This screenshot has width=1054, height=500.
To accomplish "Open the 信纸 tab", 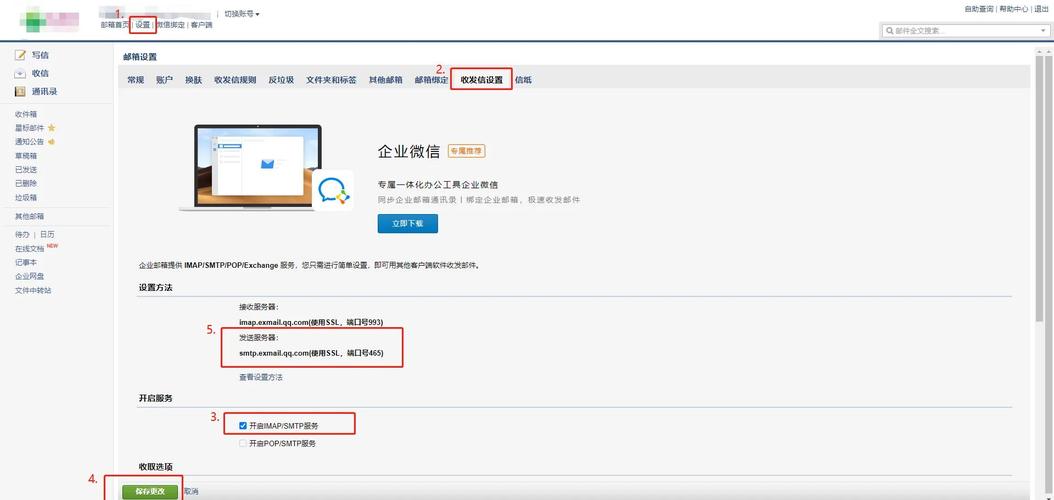I will (x=524, y=80).
